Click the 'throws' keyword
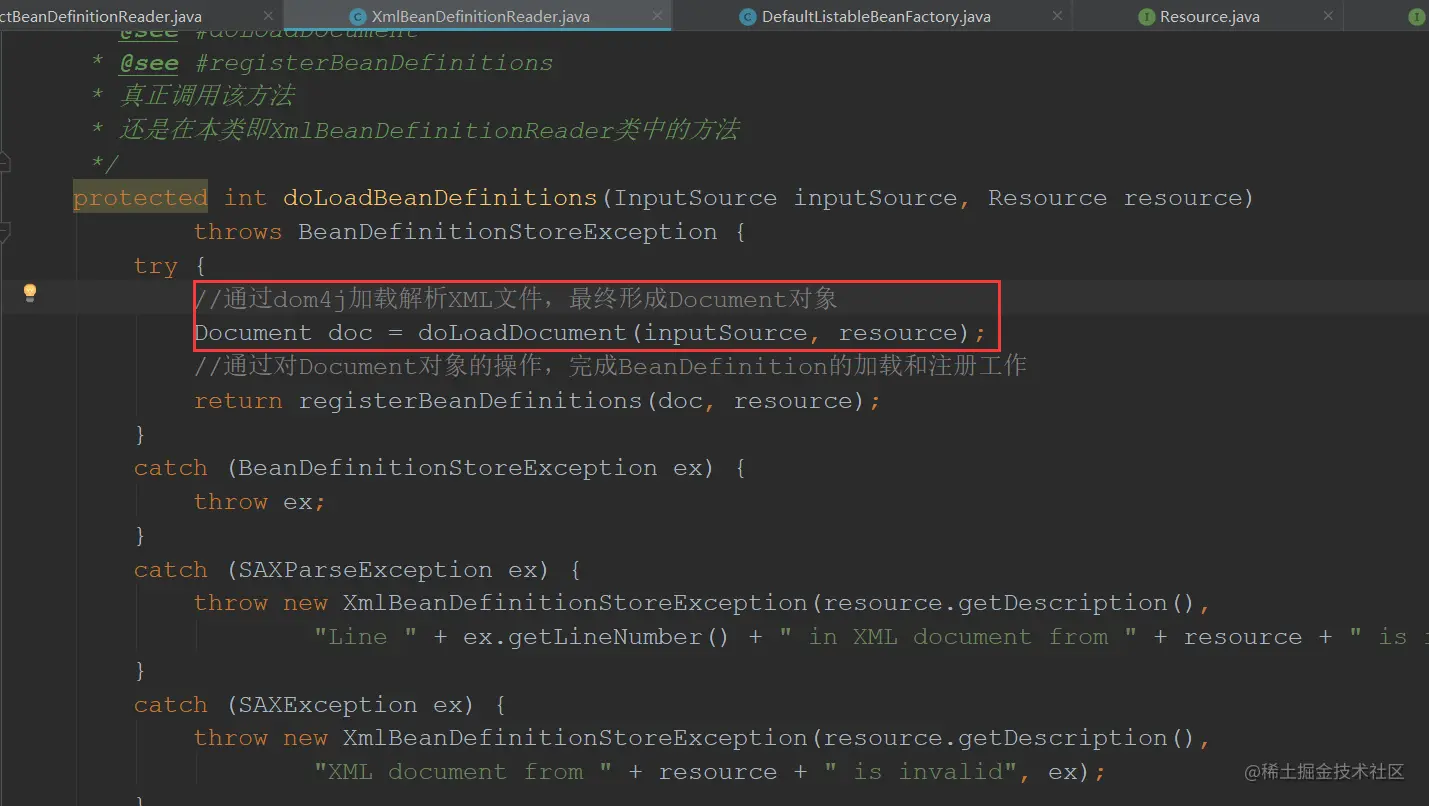 click(x=238, y=232)
